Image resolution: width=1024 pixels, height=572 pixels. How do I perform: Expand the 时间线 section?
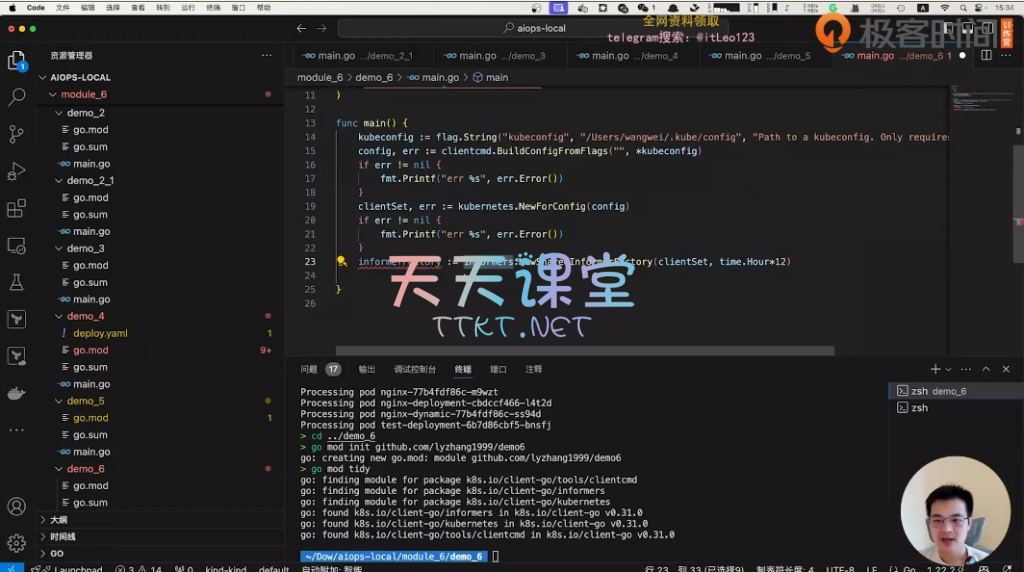[62, 537]
